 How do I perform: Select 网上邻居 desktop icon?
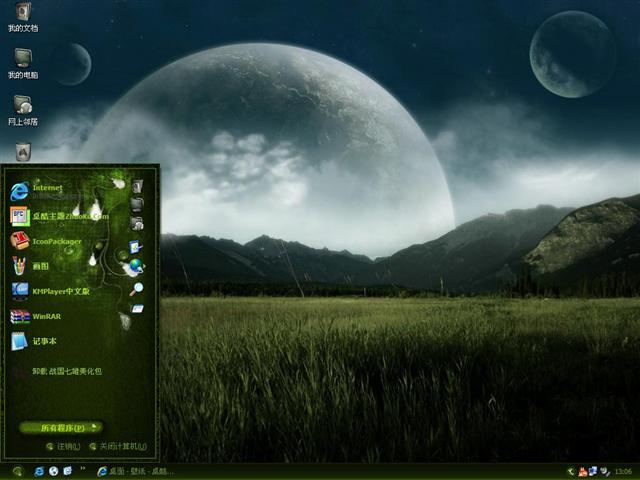click(x=23, y=110)
